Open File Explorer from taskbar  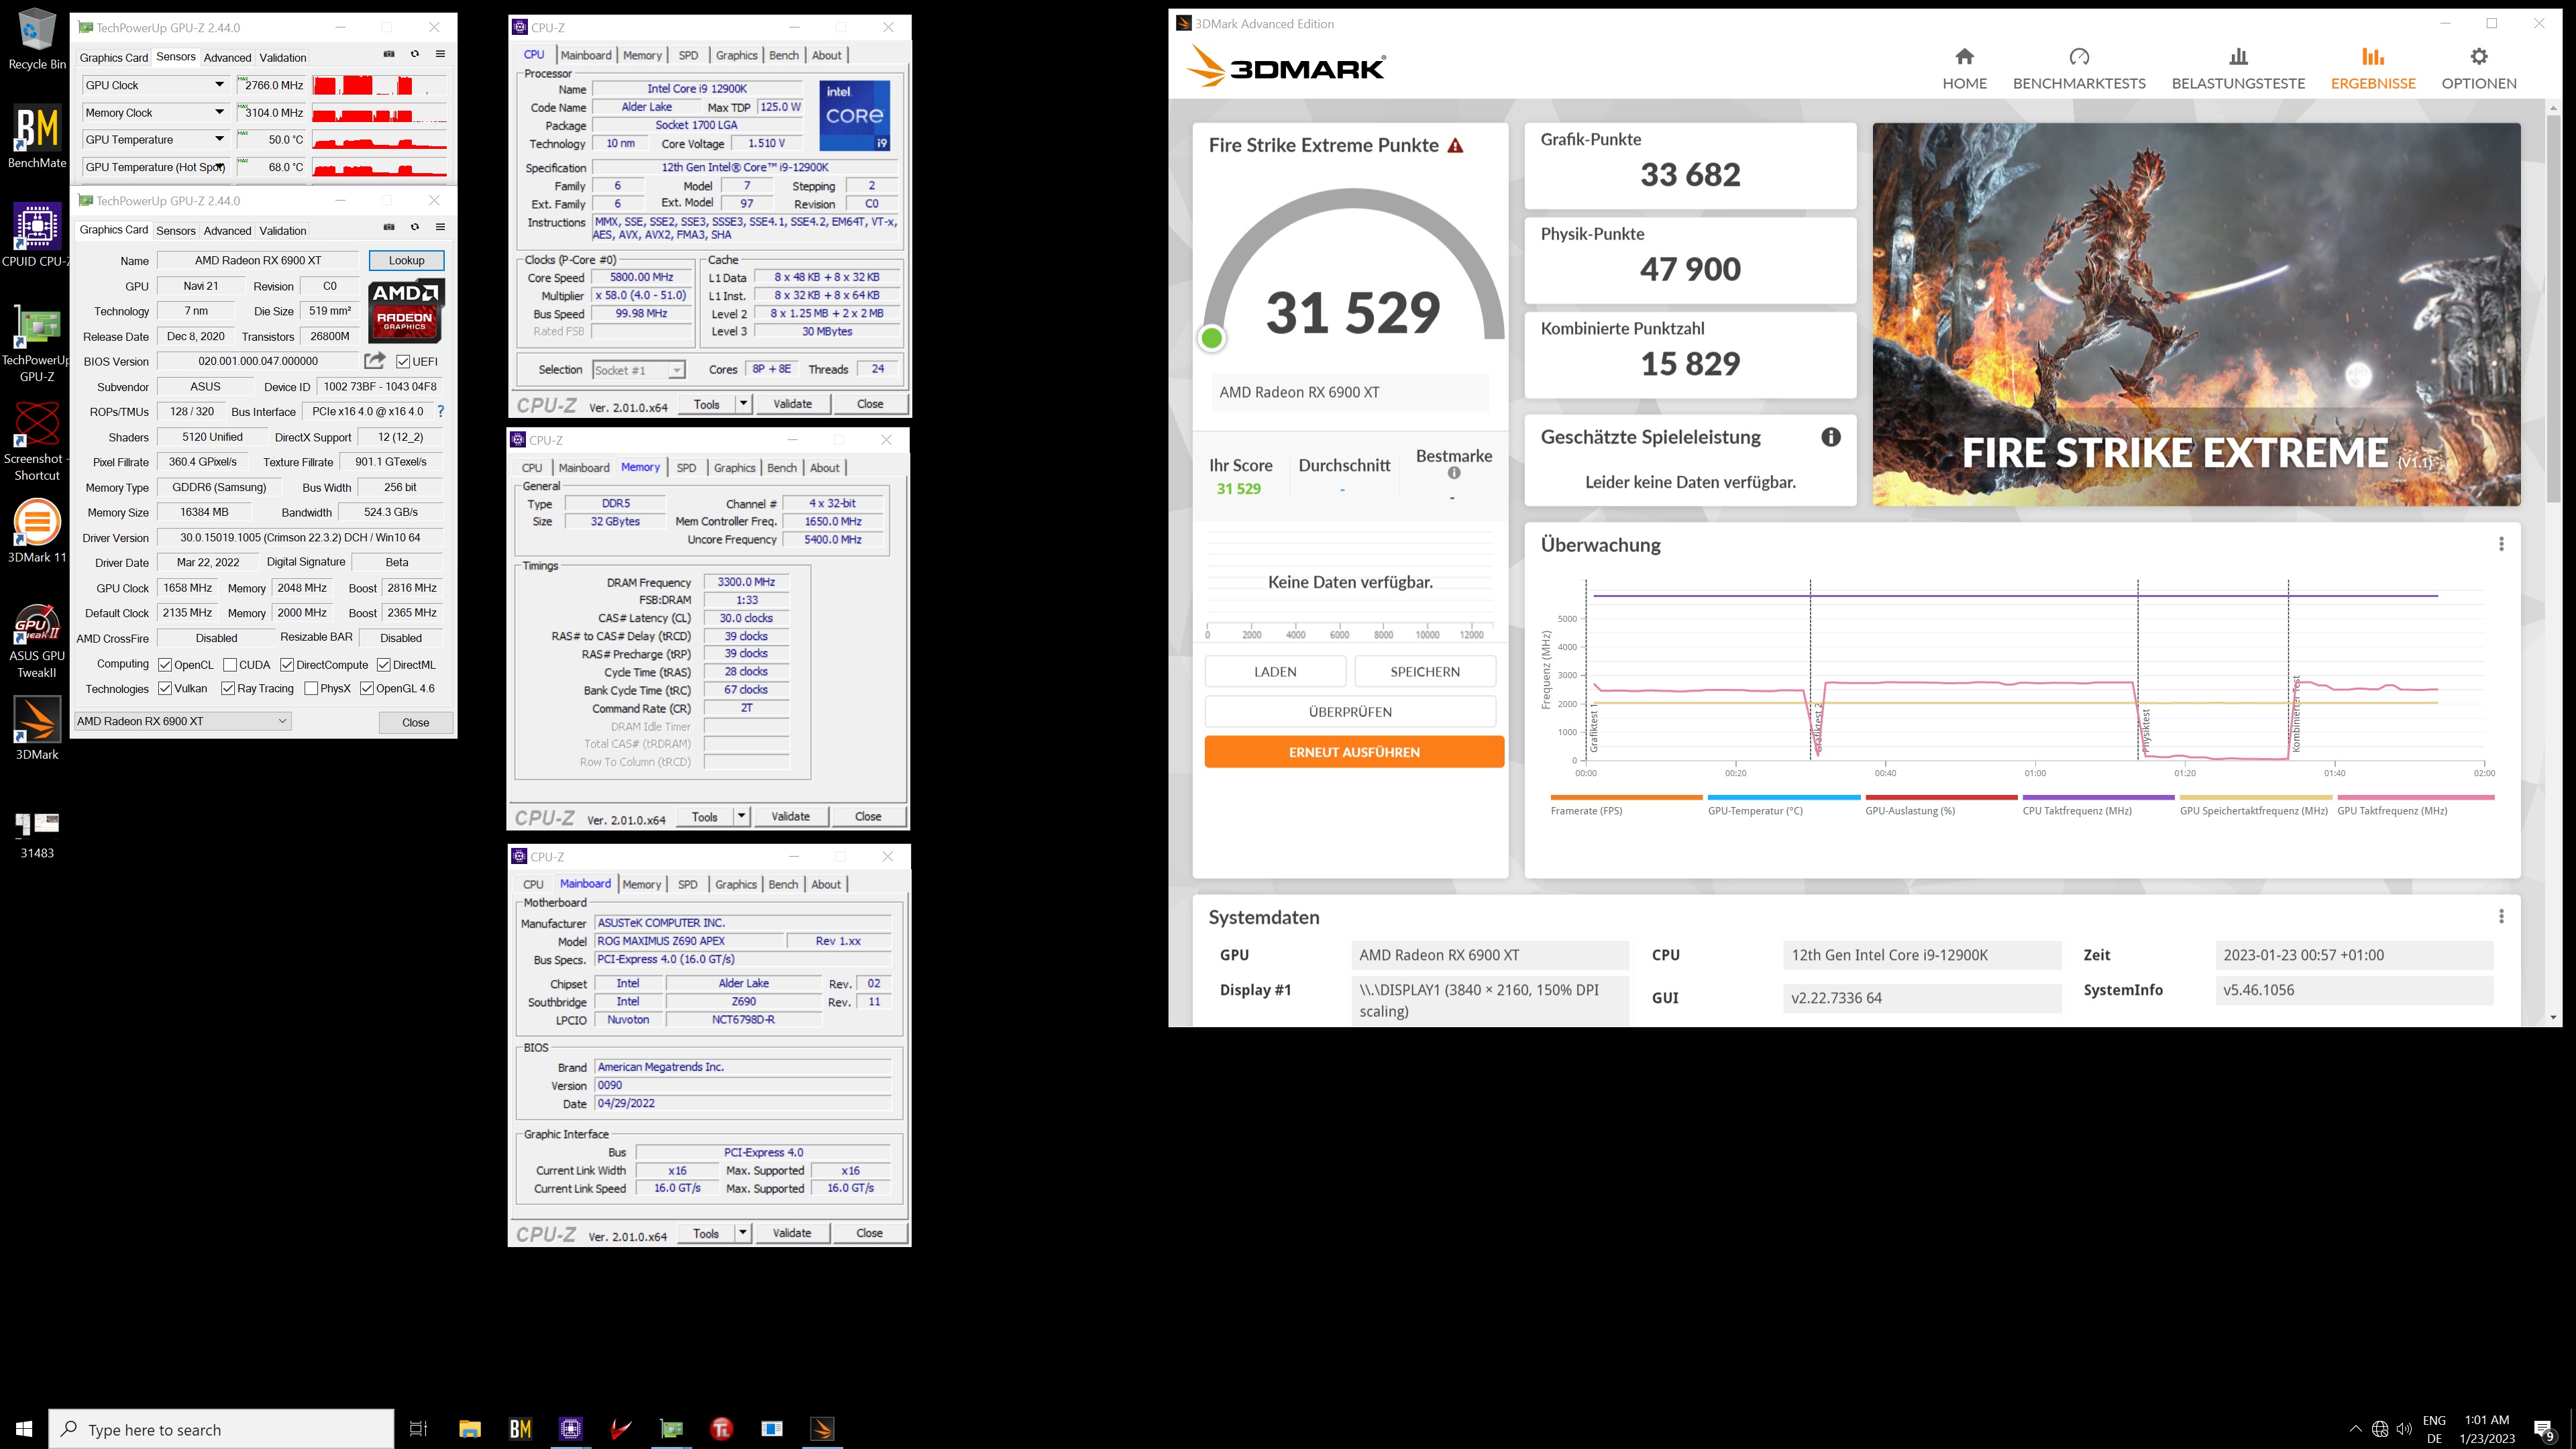tap(470, 1429)
